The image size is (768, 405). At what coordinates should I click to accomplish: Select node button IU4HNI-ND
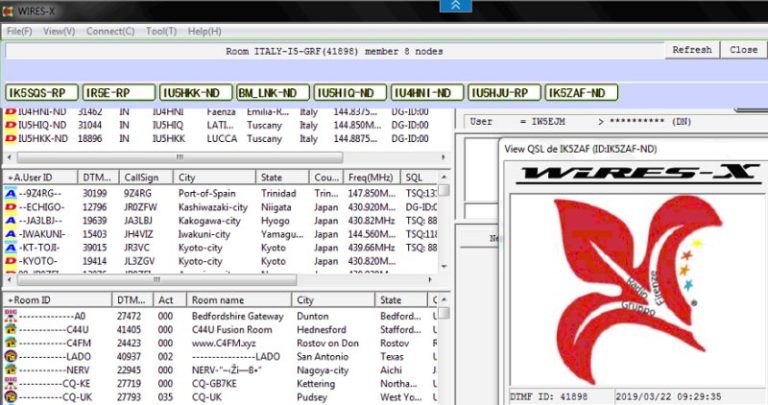pos(427,93)
